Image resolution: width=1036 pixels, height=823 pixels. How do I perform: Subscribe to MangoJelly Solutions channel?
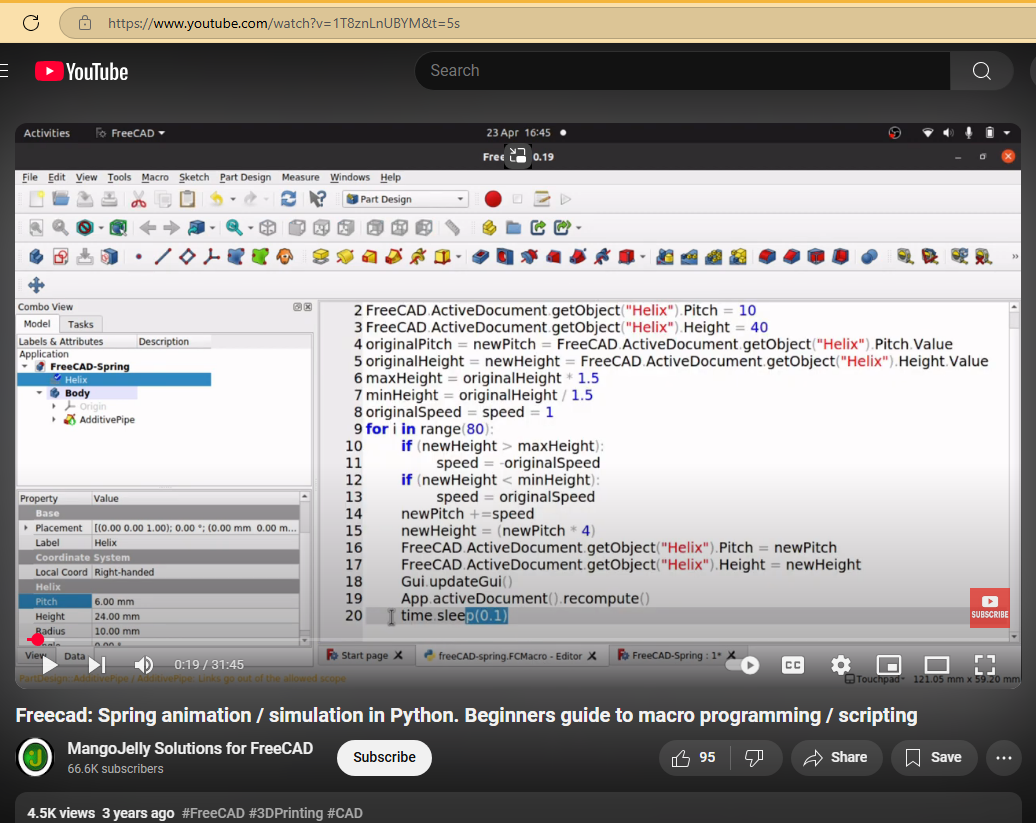tap(384, 758)
